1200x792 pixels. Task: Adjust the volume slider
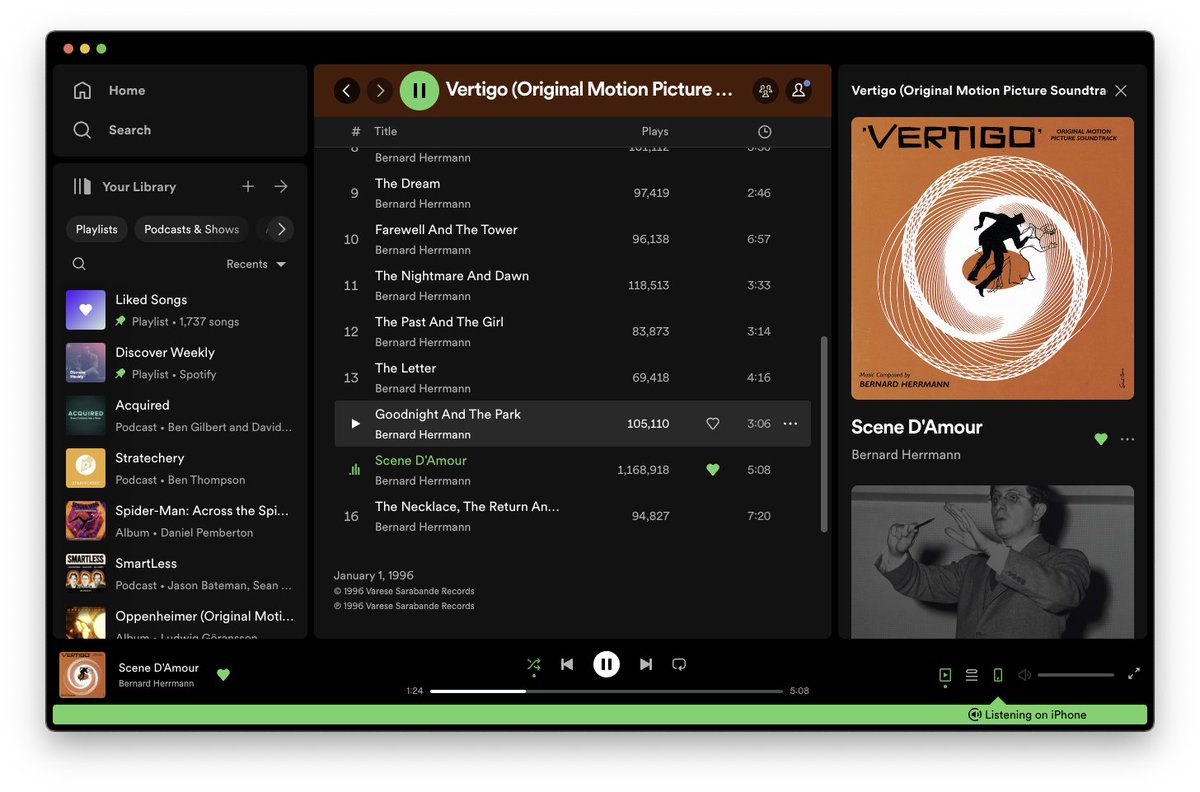pos(1076,675)
